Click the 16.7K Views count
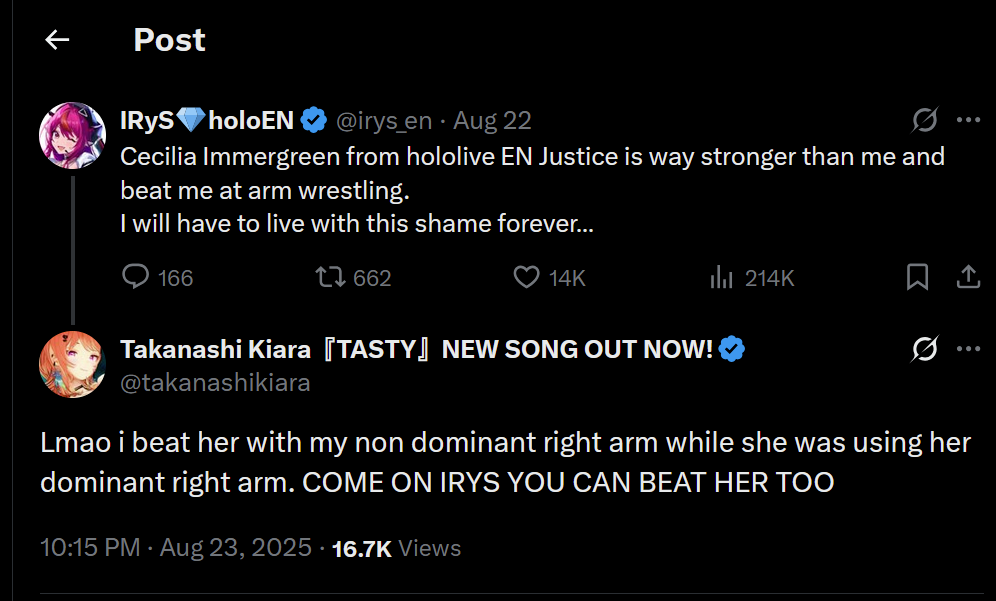This screenshot has width=996, height=601. point(396,548)
